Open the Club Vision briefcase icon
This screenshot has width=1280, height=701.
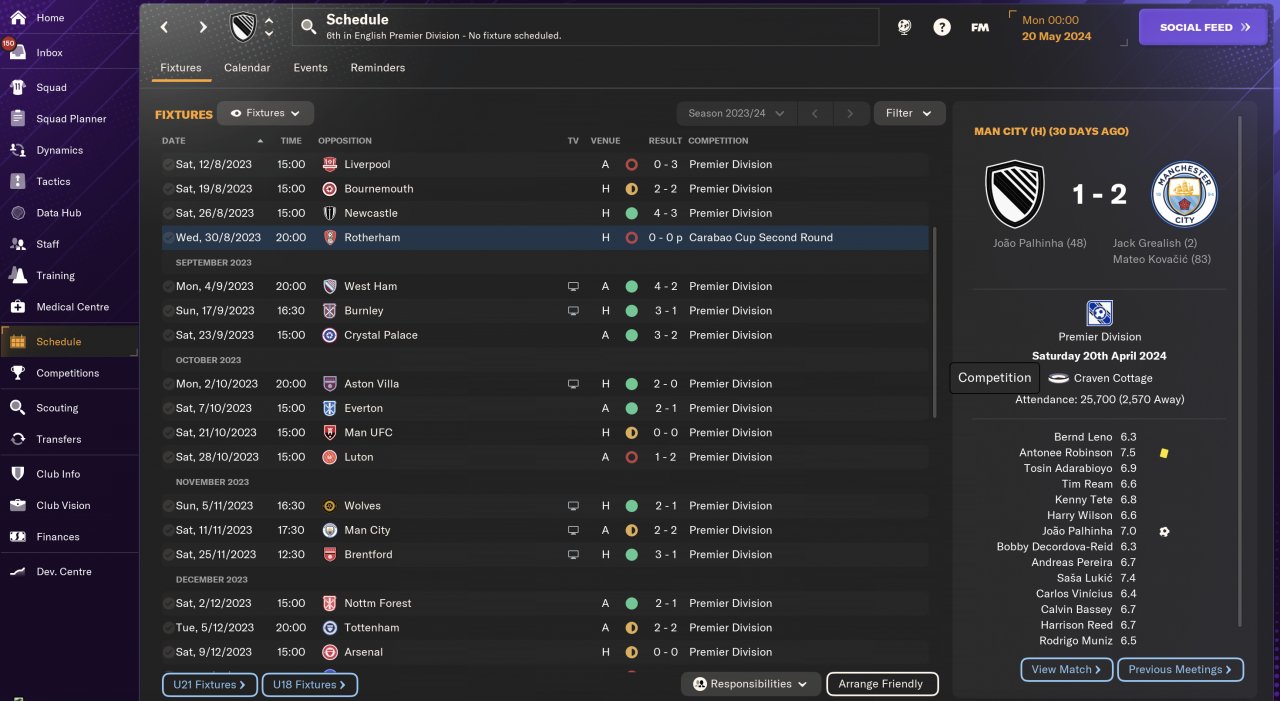pos(17,505)
